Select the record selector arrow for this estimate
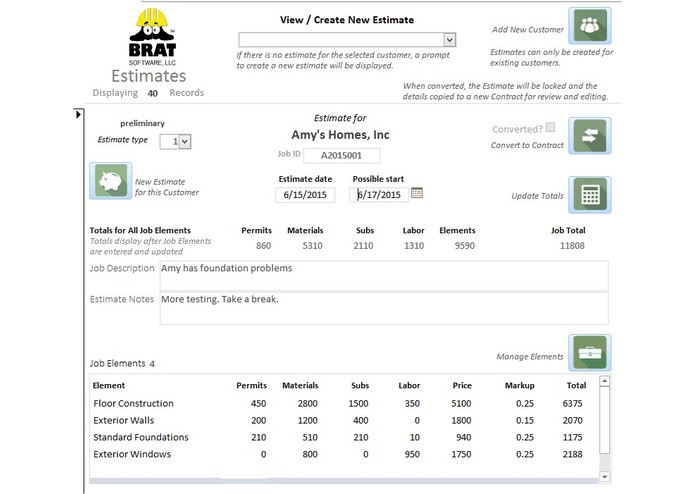 [x=78, y=114]
